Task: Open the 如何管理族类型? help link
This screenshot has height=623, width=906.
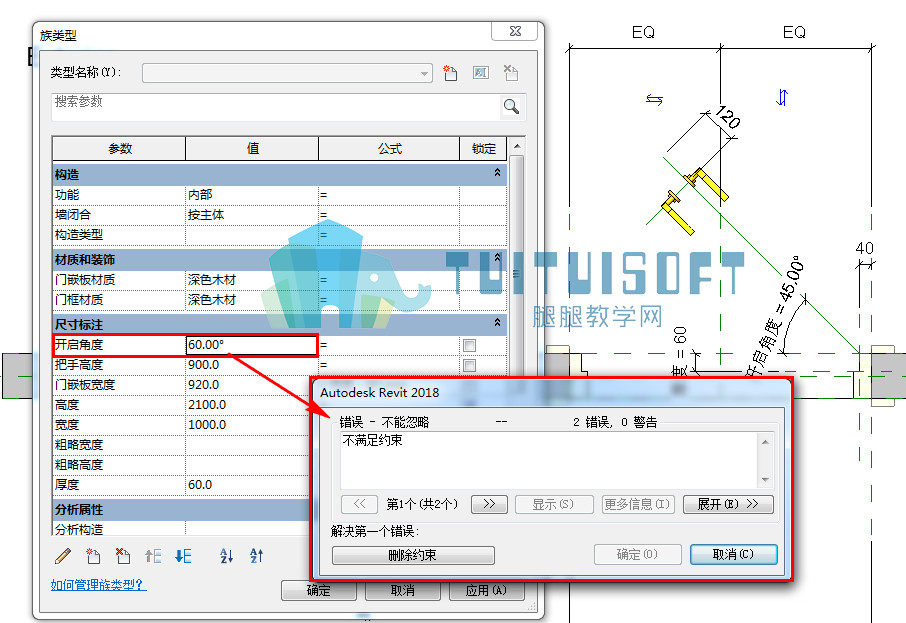Action: [x=99, y=585]
